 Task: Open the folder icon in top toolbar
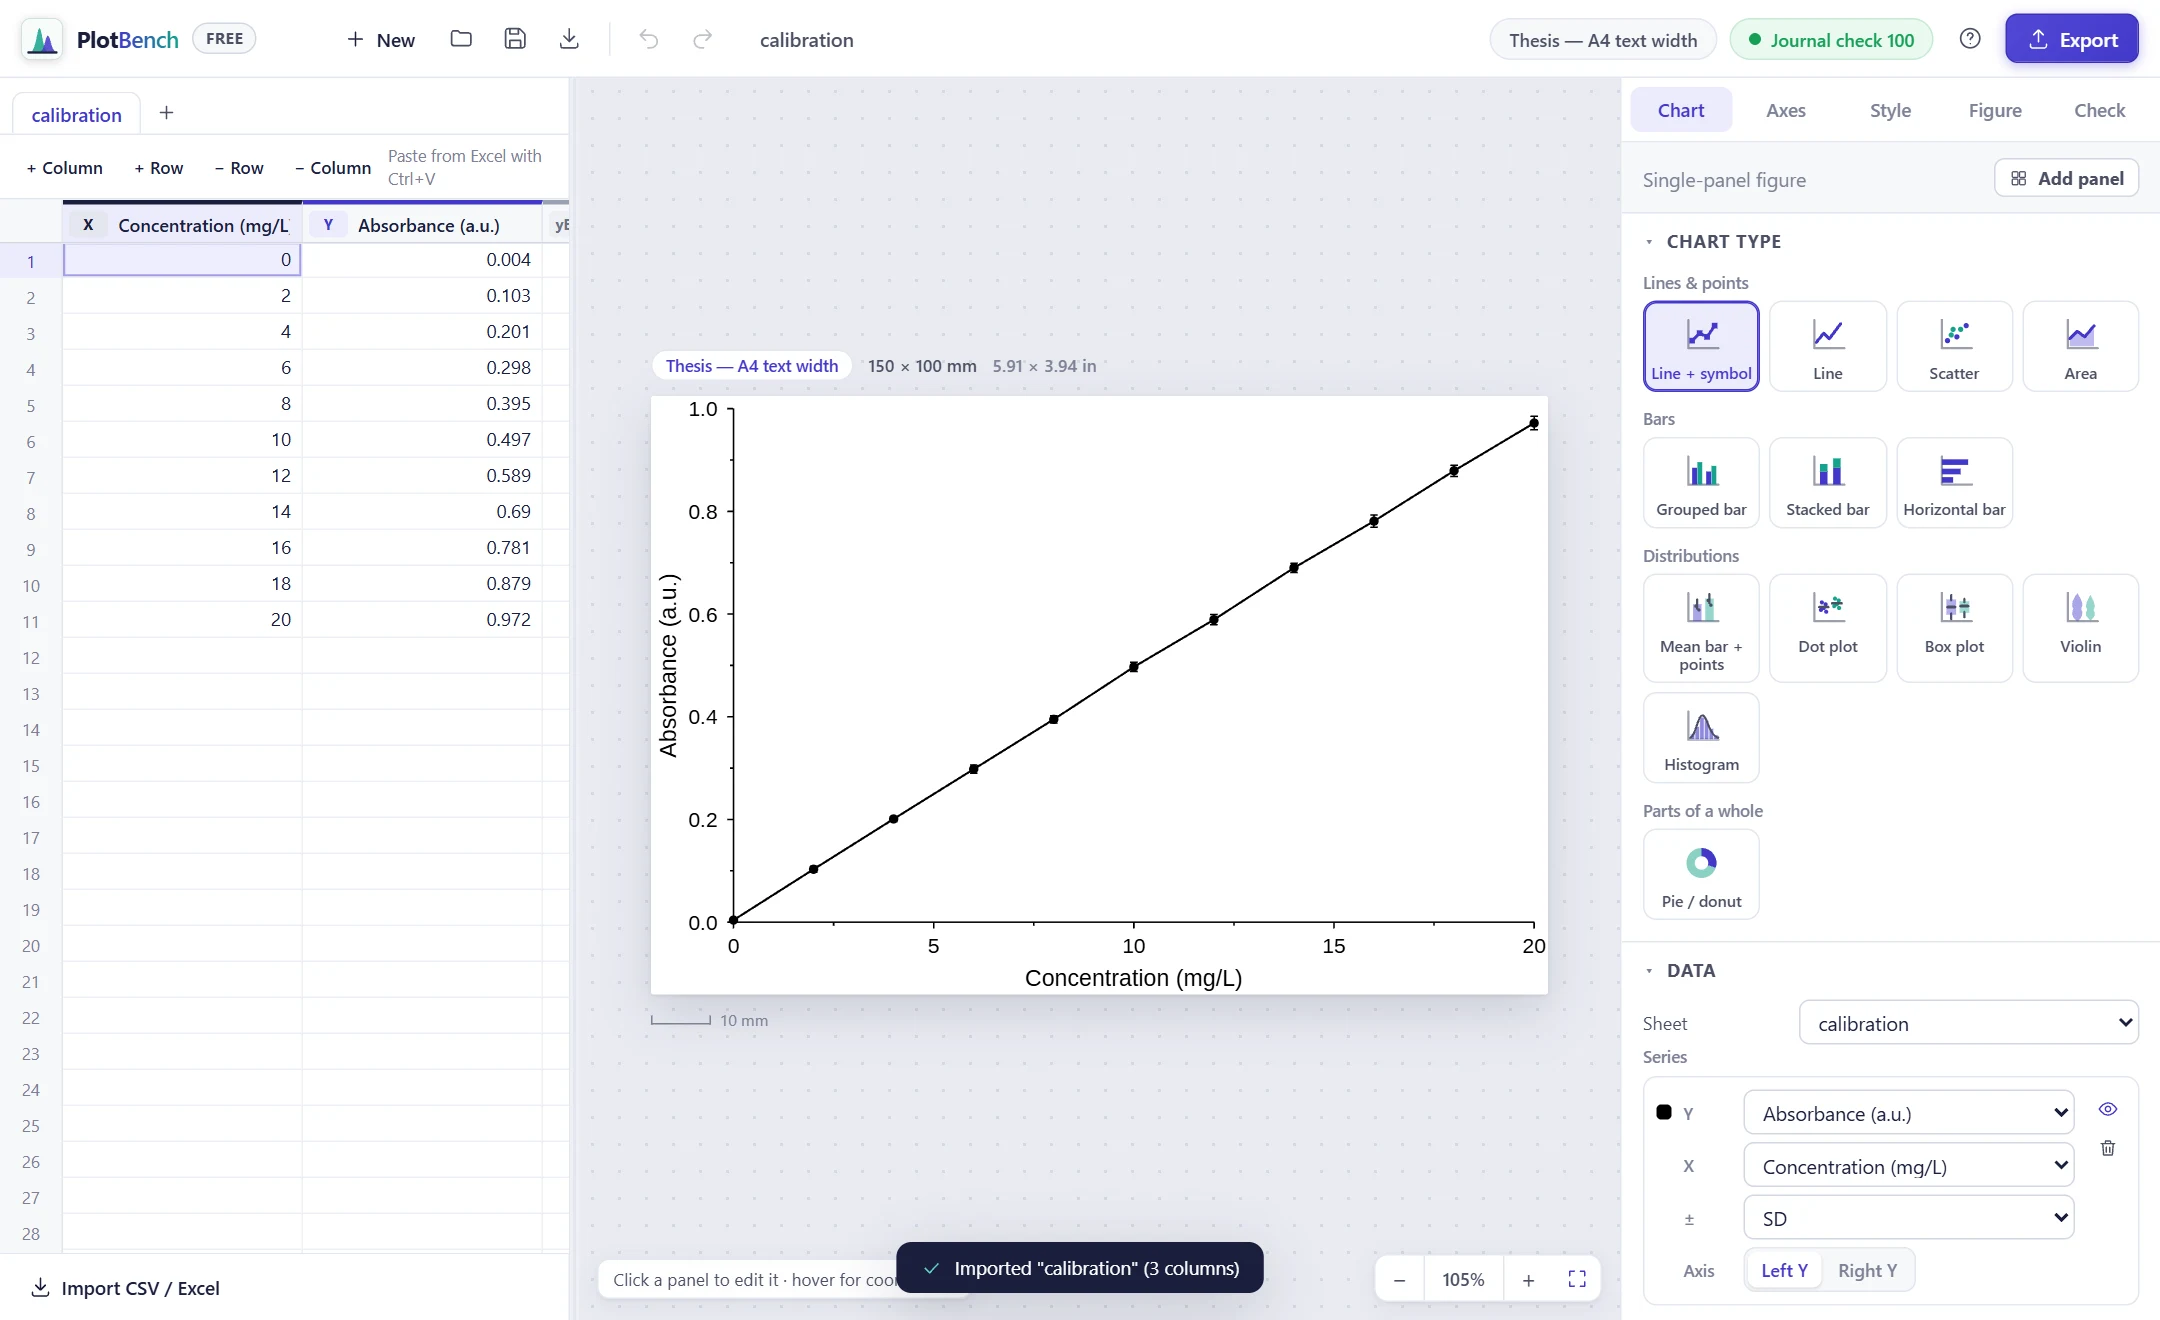pos(461,39)
